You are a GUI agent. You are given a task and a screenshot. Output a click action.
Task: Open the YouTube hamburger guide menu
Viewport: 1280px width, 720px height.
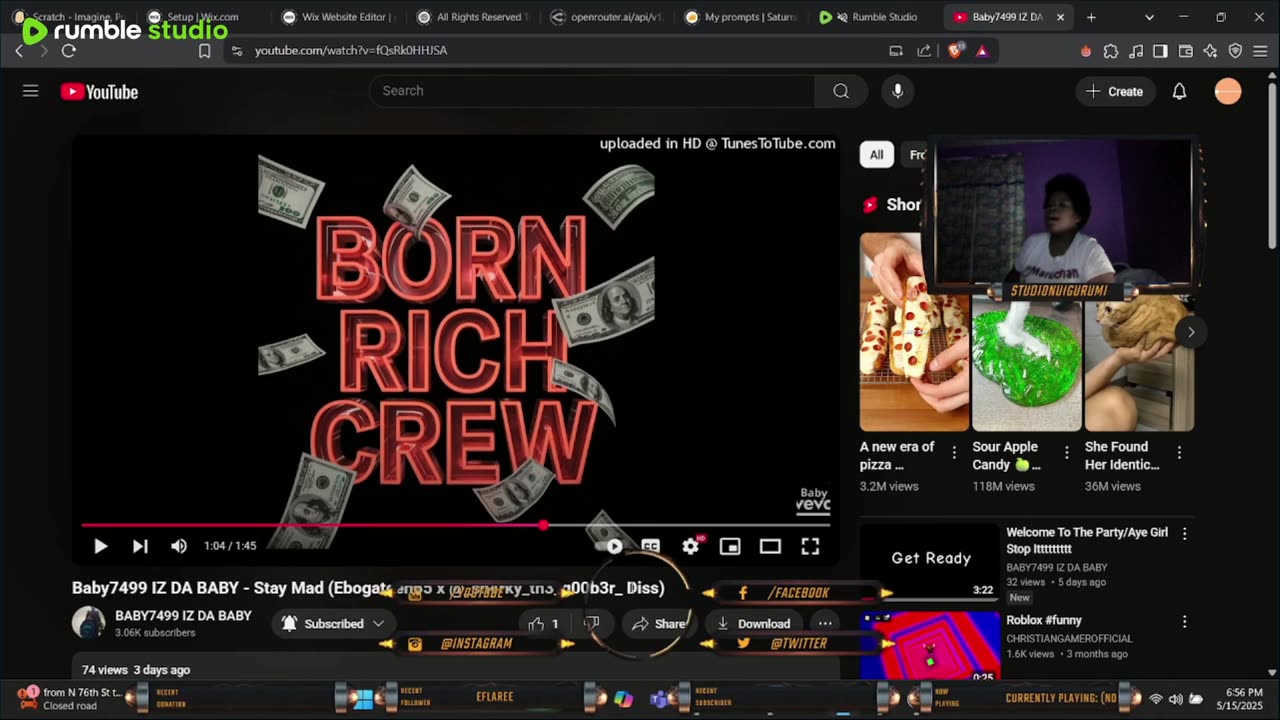click(31, 91)
